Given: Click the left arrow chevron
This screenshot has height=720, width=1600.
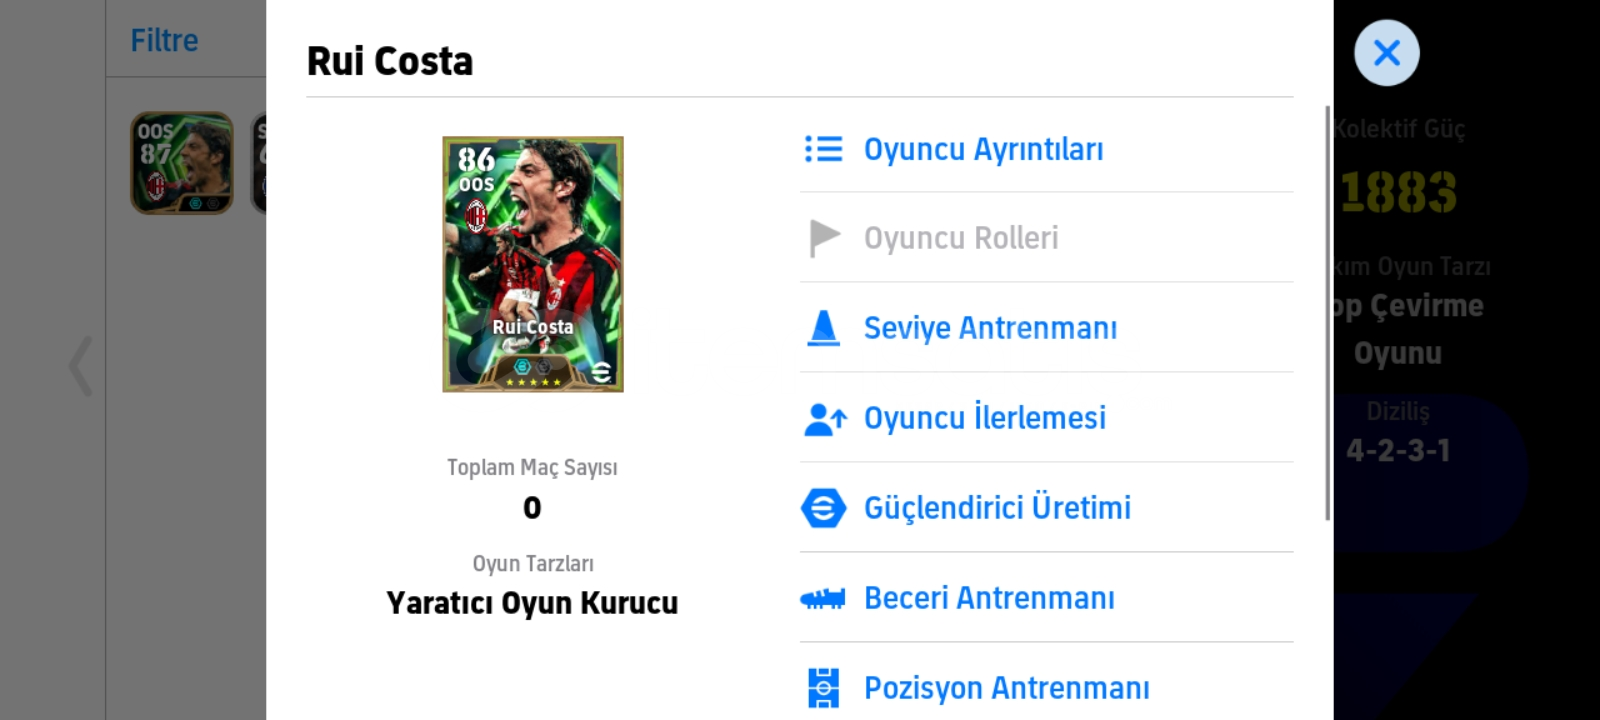Looking at the screenshot, I should coord(81,366).
